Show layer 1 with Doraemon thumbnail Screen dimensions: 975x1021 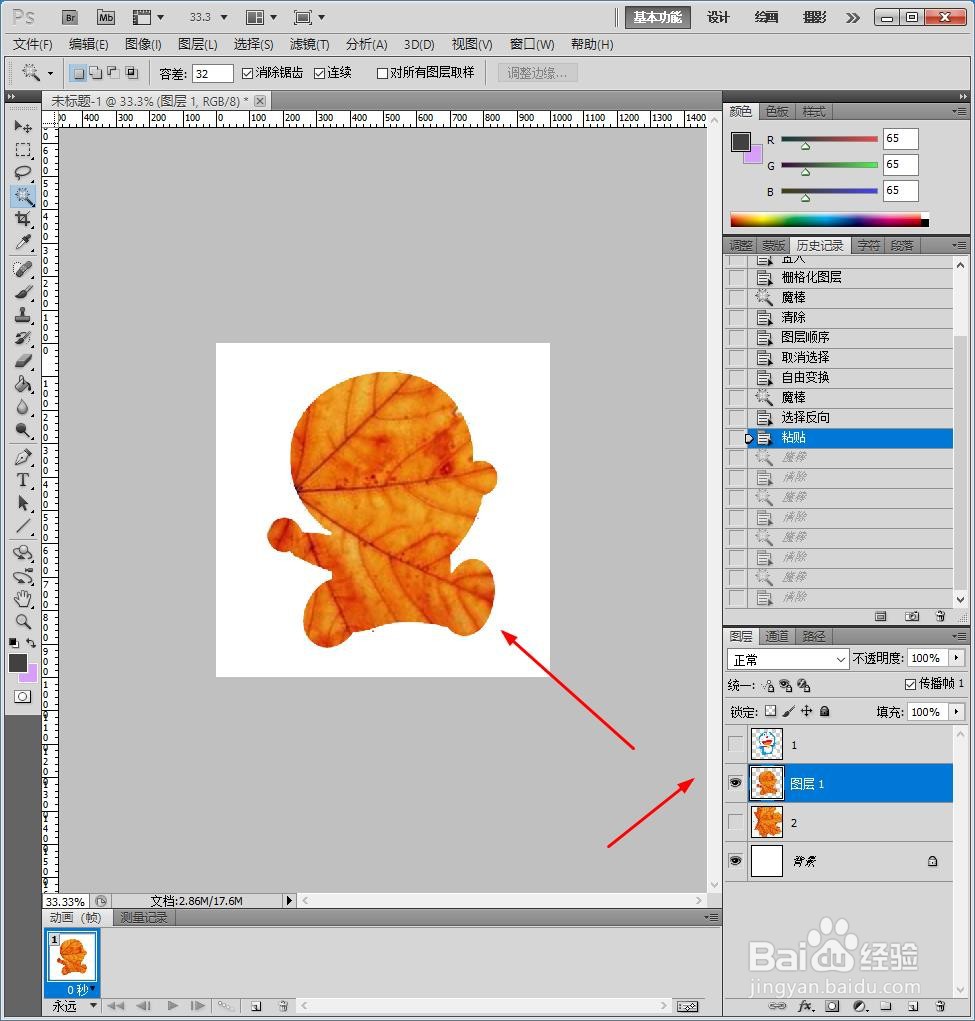735,744
